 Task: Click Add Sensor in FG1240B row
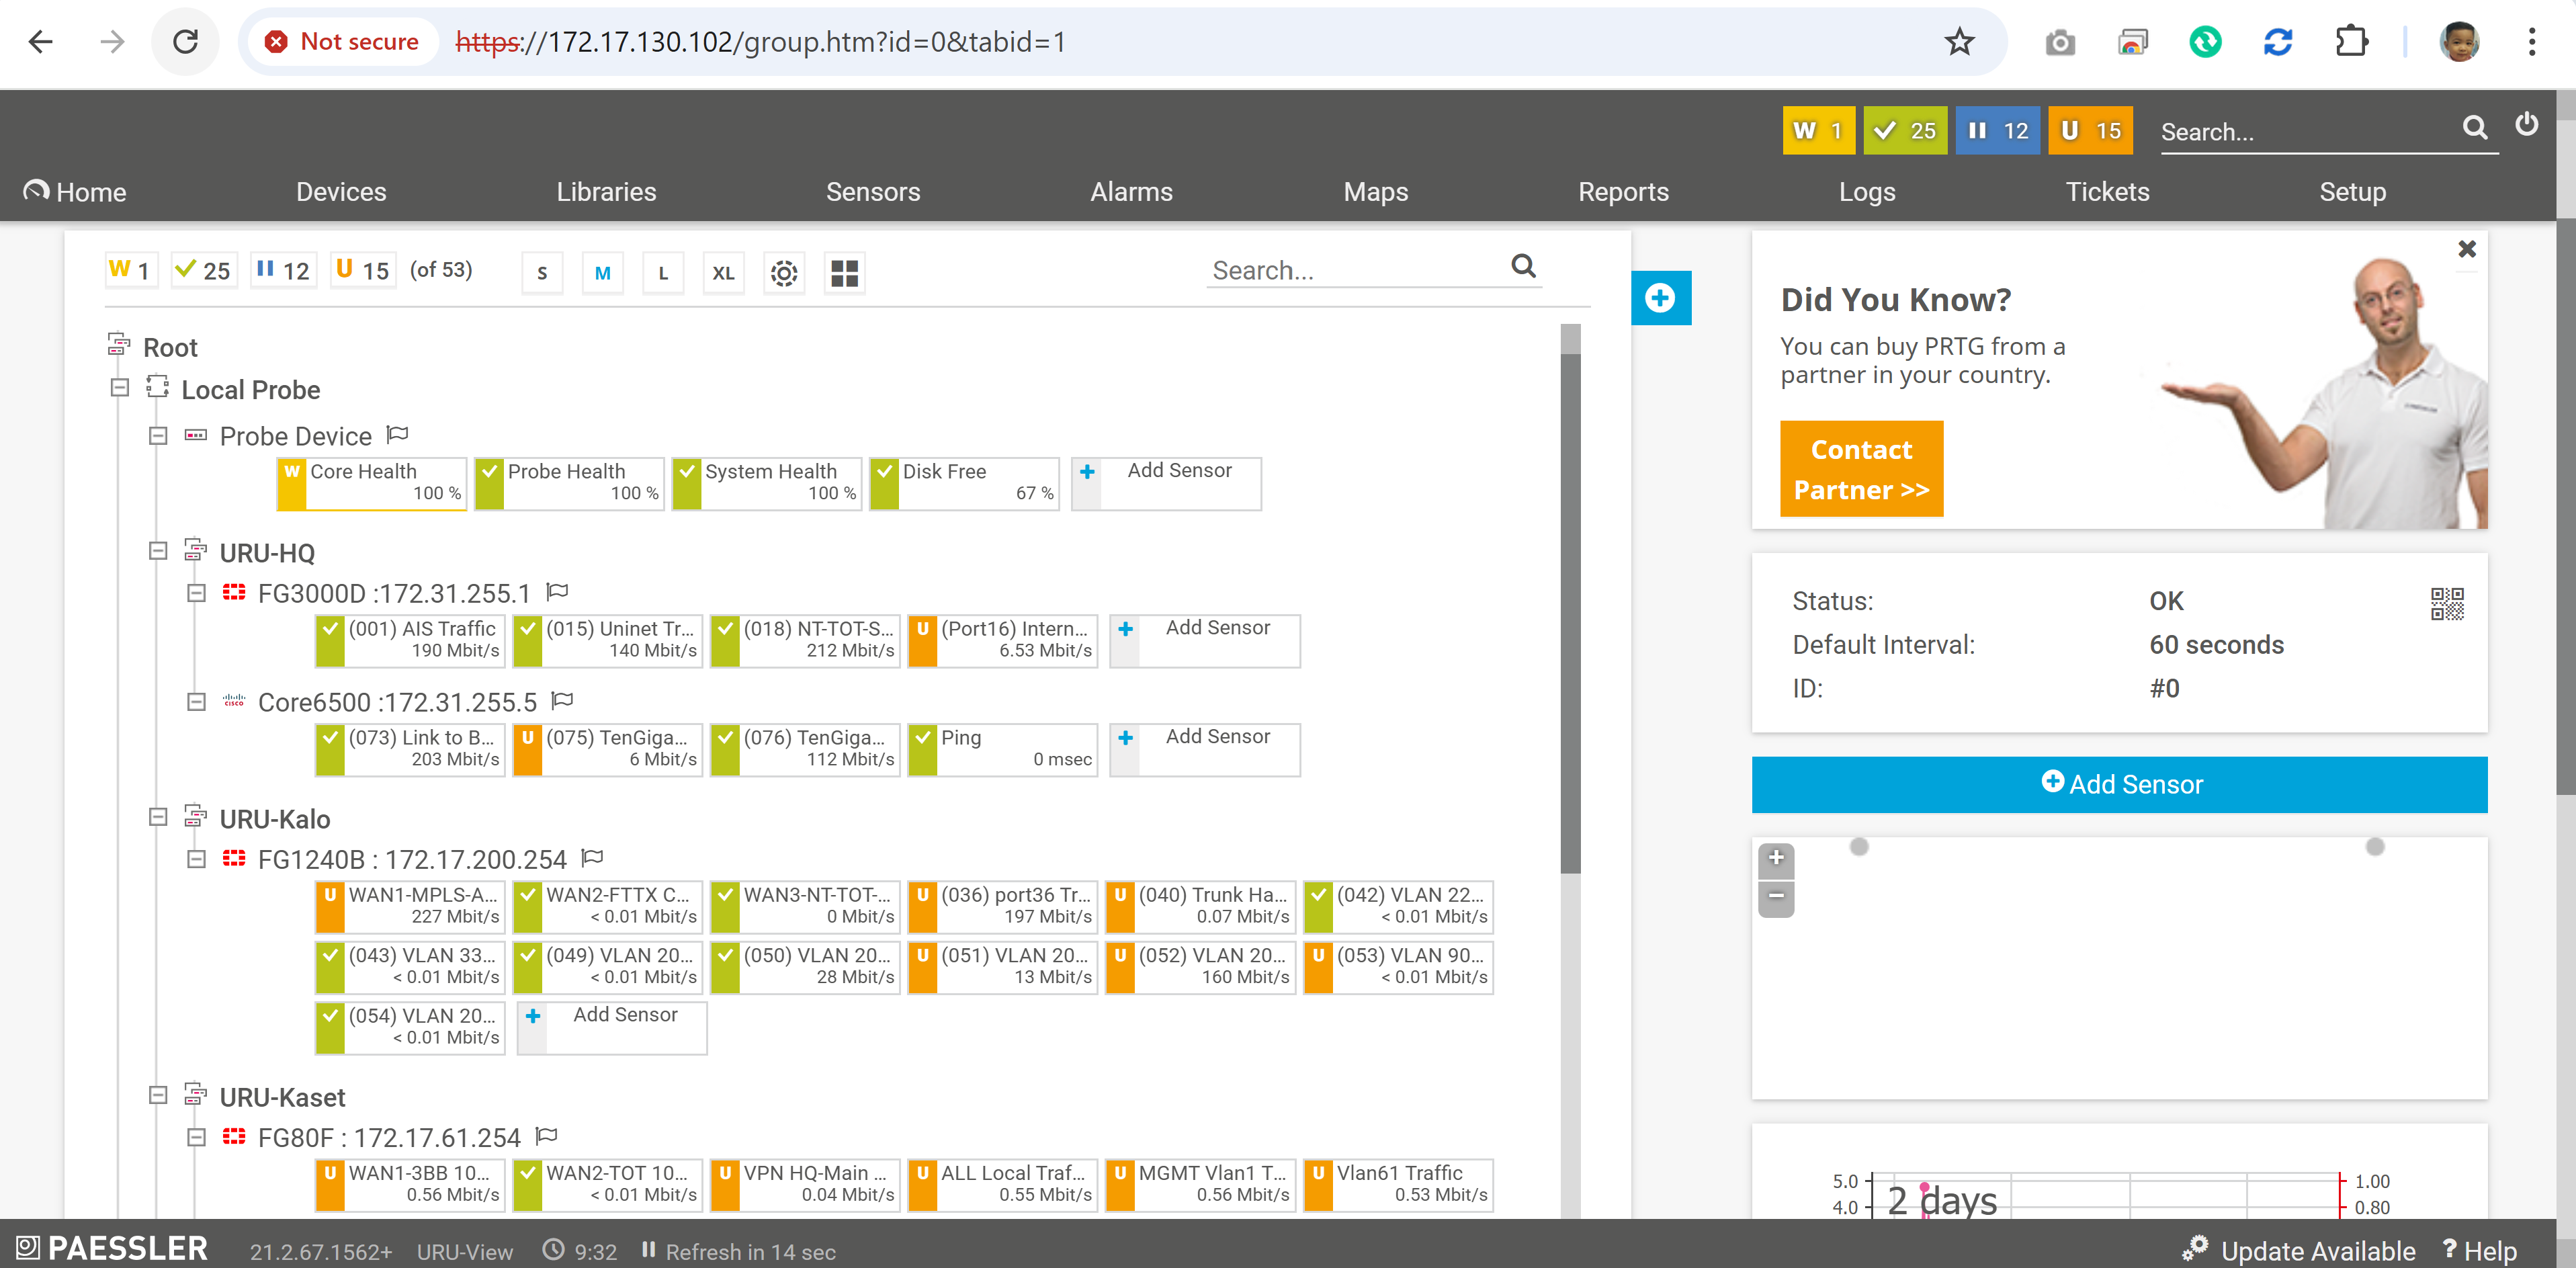(x=612, y=1027)
